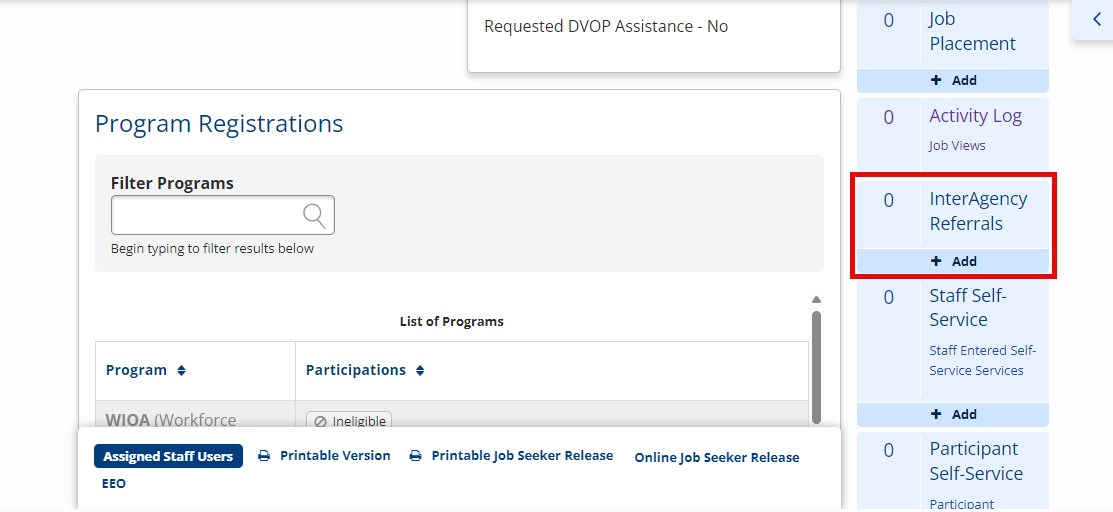Add a Staff Self-Service entry

(953, 414)
